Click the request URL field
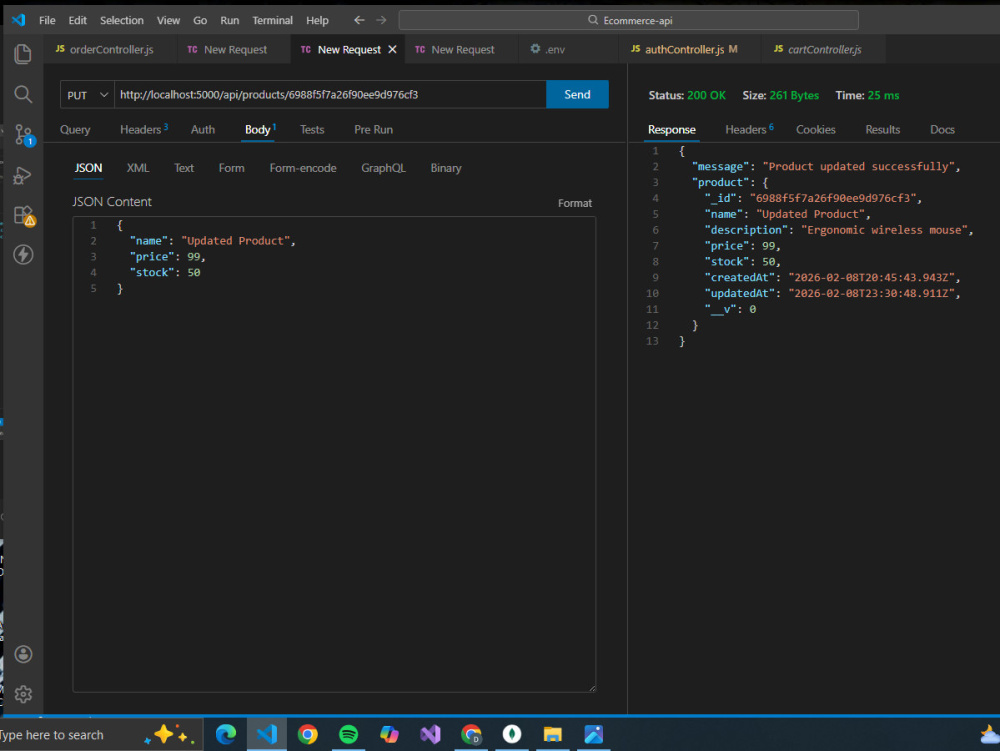Screen dimensions: 1000x751 (330, 94)
